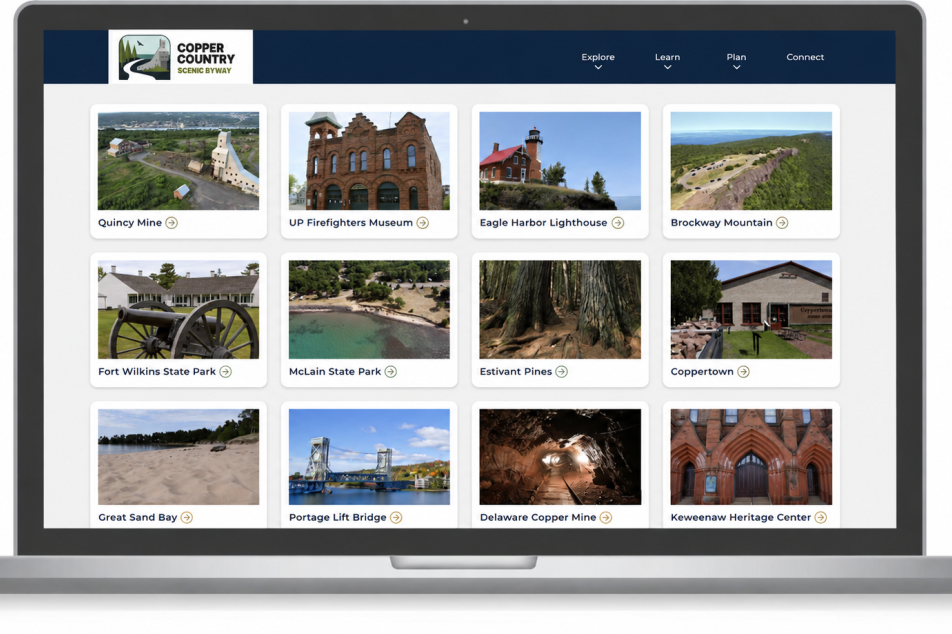Select the Fort Wilkins cannon photo
The width and height of the screenshot is (952, 634).
pos(178,310)
